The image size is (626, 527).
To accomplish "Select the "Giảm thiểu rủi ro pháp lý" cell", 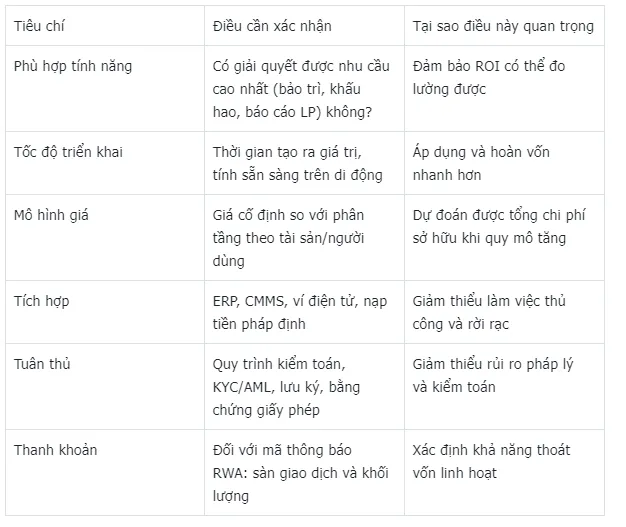I will coord(494,375).
